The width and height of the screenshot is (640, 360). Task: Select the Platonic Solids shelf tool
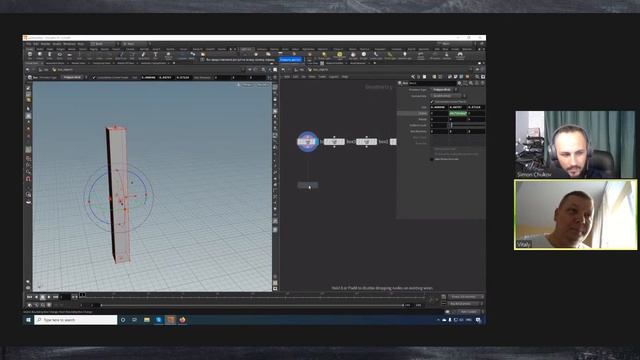tap(168, 55)
